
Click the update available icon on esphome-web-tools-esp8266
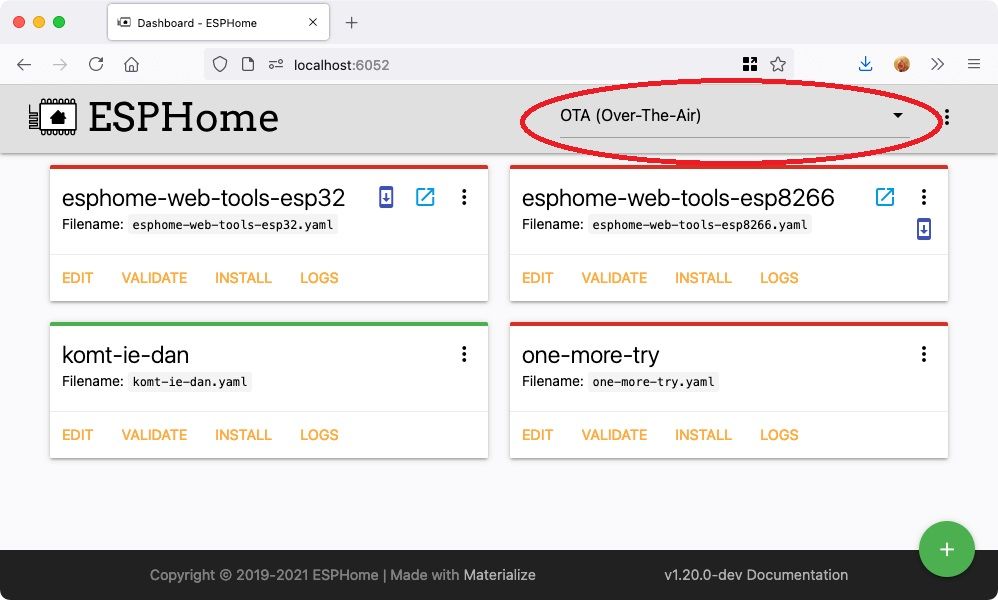924,229
